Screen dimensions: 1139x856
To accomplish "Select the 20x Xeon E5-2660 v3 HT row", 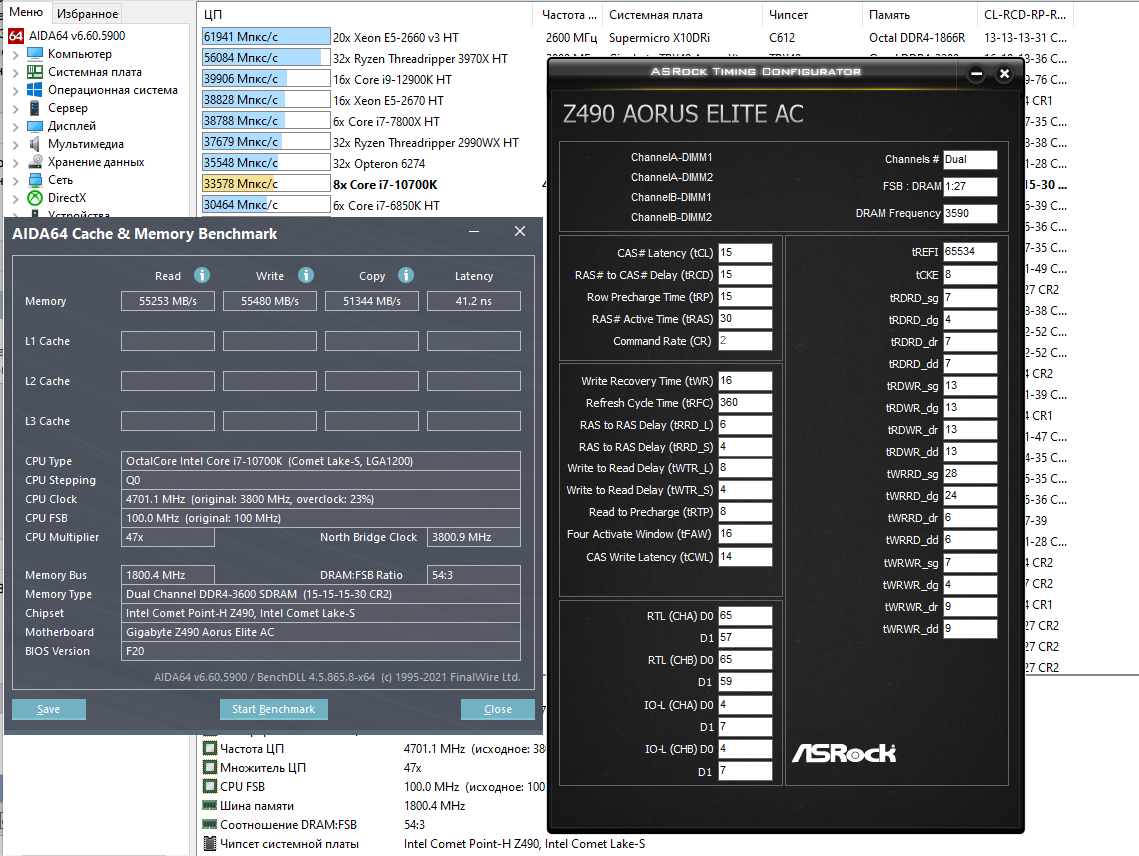I will point(396,38).
